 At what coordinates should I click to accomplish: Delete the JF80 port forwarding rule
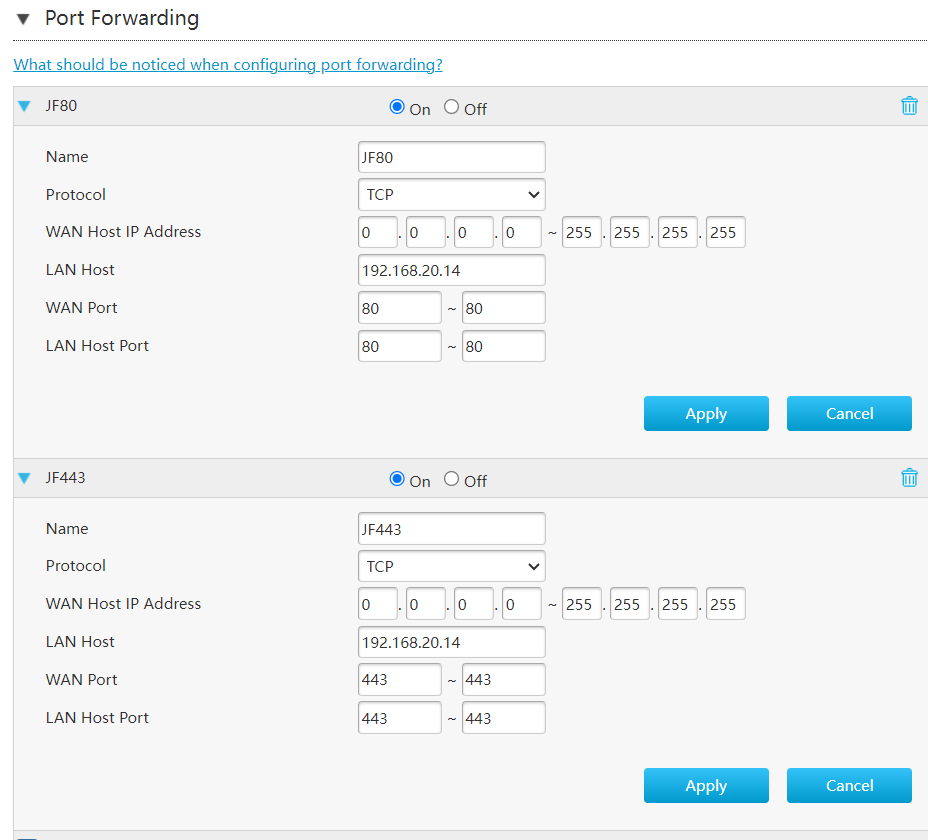[908, 106]
